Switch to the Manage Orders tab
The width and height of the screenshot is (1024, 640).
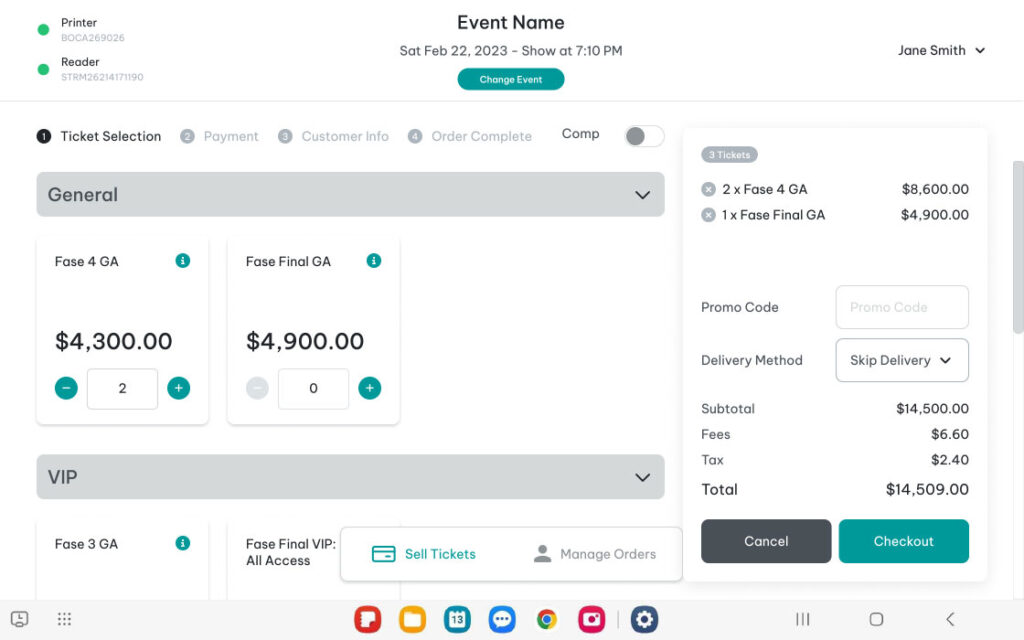[x=595, y=554]
